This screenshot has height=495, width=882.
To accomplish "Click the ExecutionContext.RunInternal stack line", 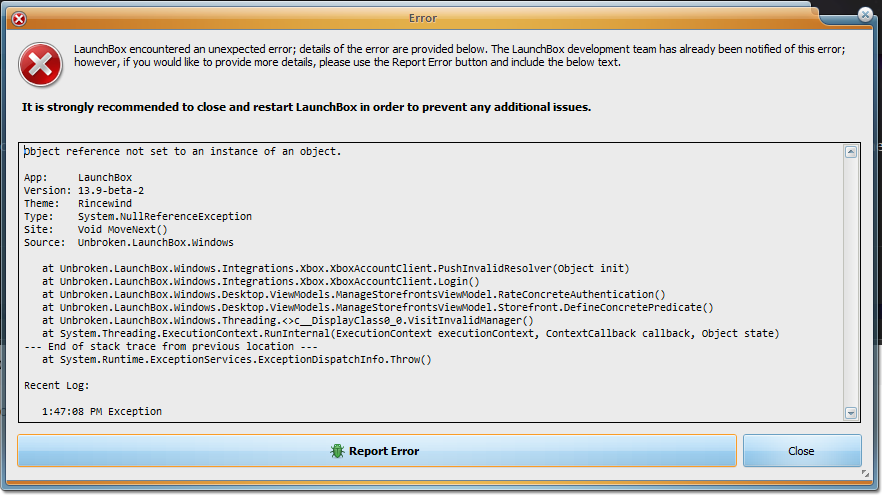I will tap(411, 333).
